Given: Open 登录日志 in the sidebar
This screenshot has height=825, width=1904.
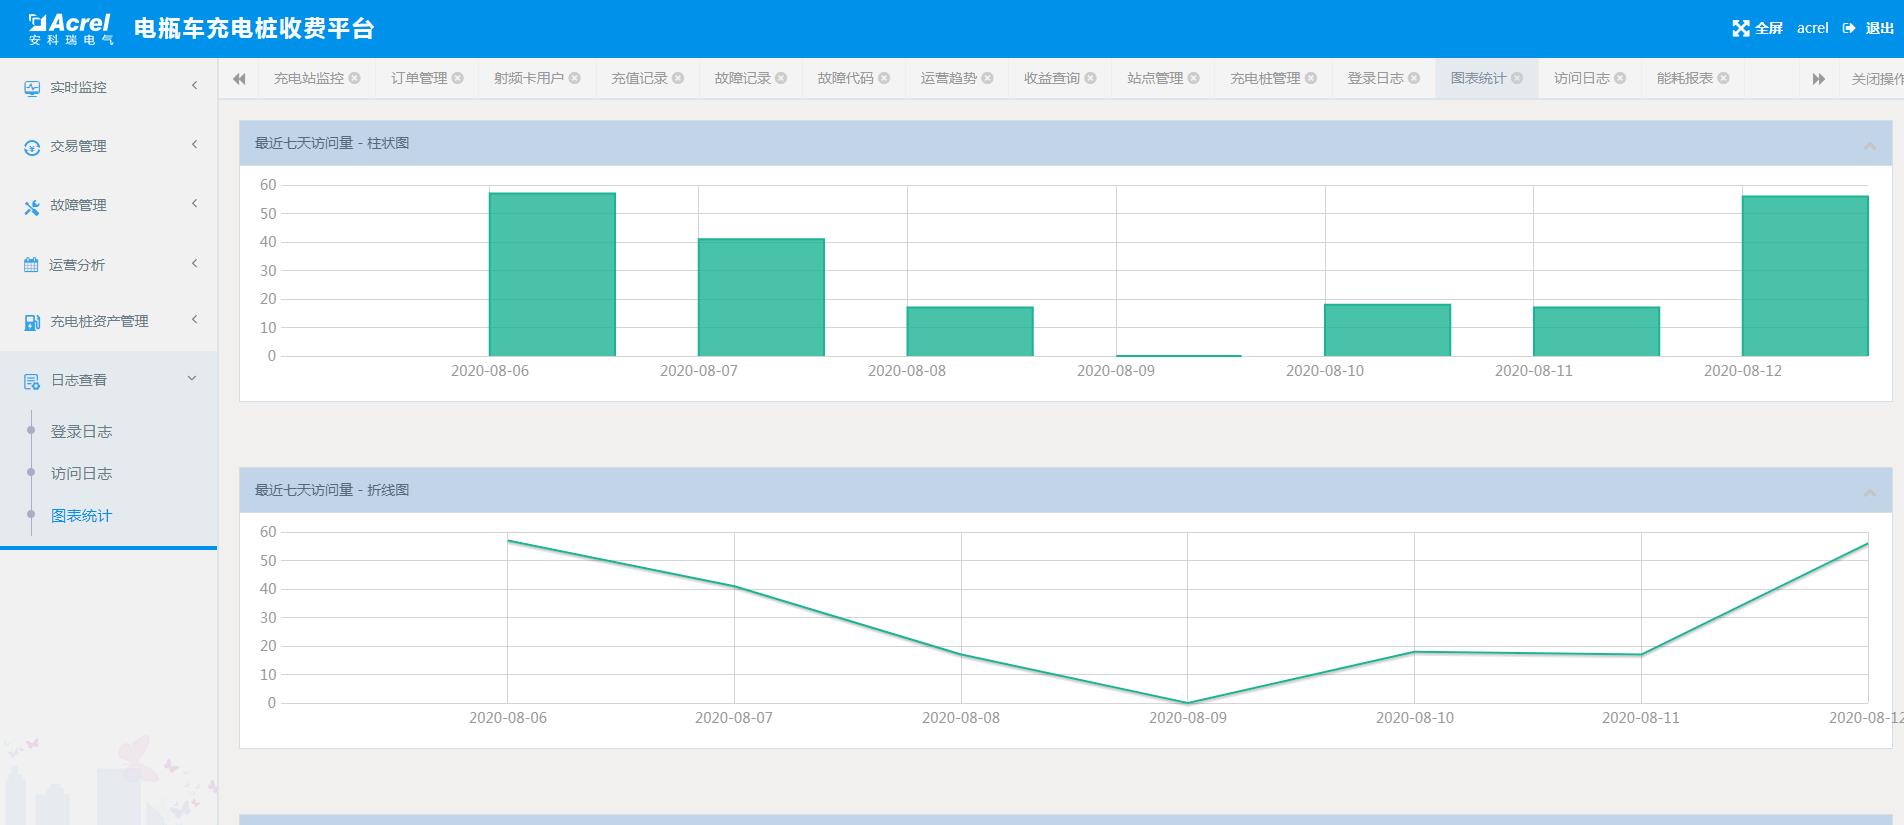Looking at the screenshot, I should click(81, 432).
